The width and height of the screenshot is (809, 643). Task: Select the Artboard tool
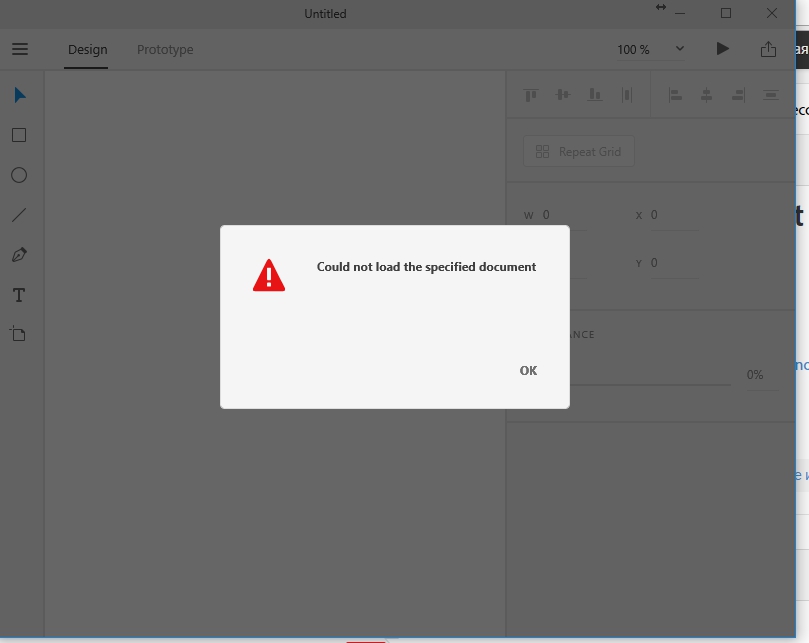tap(19, 335)
